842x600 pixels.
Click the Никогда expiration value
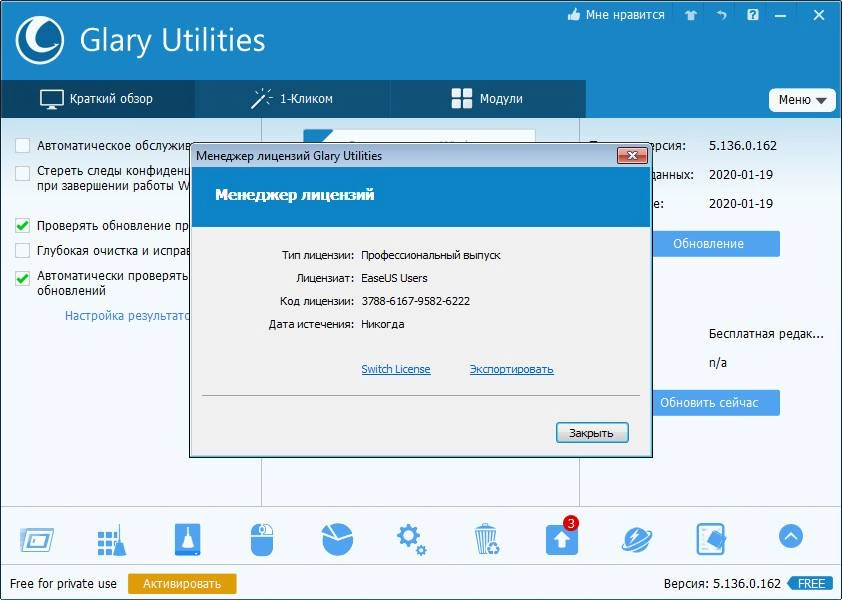(x=383, y=324)
